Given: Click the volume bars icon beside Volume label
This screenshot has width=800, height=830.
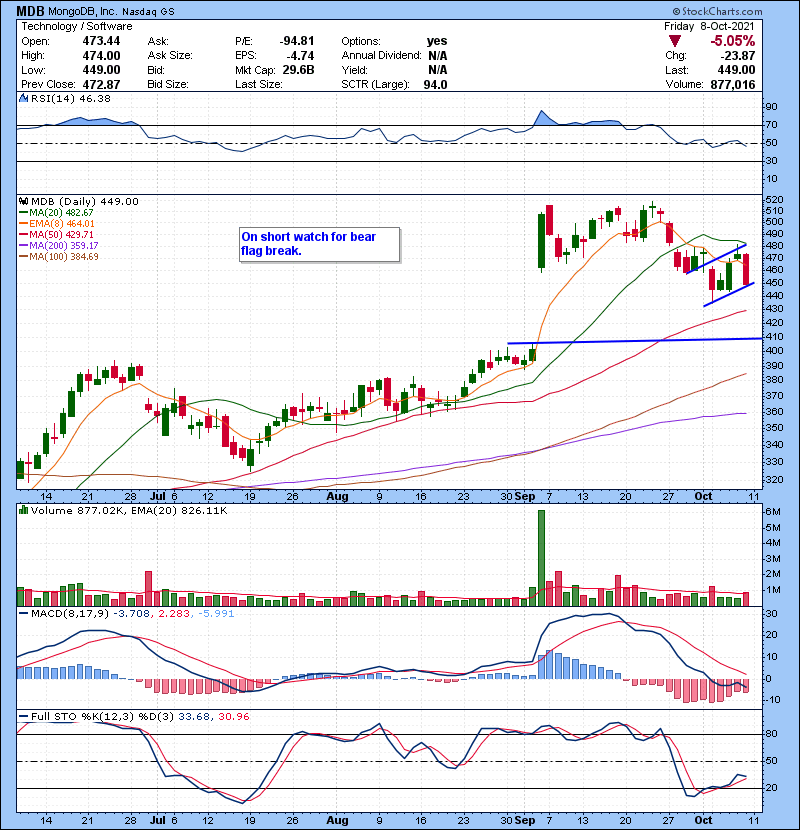Looking at the screenshot, I should [x=23, y=510].
